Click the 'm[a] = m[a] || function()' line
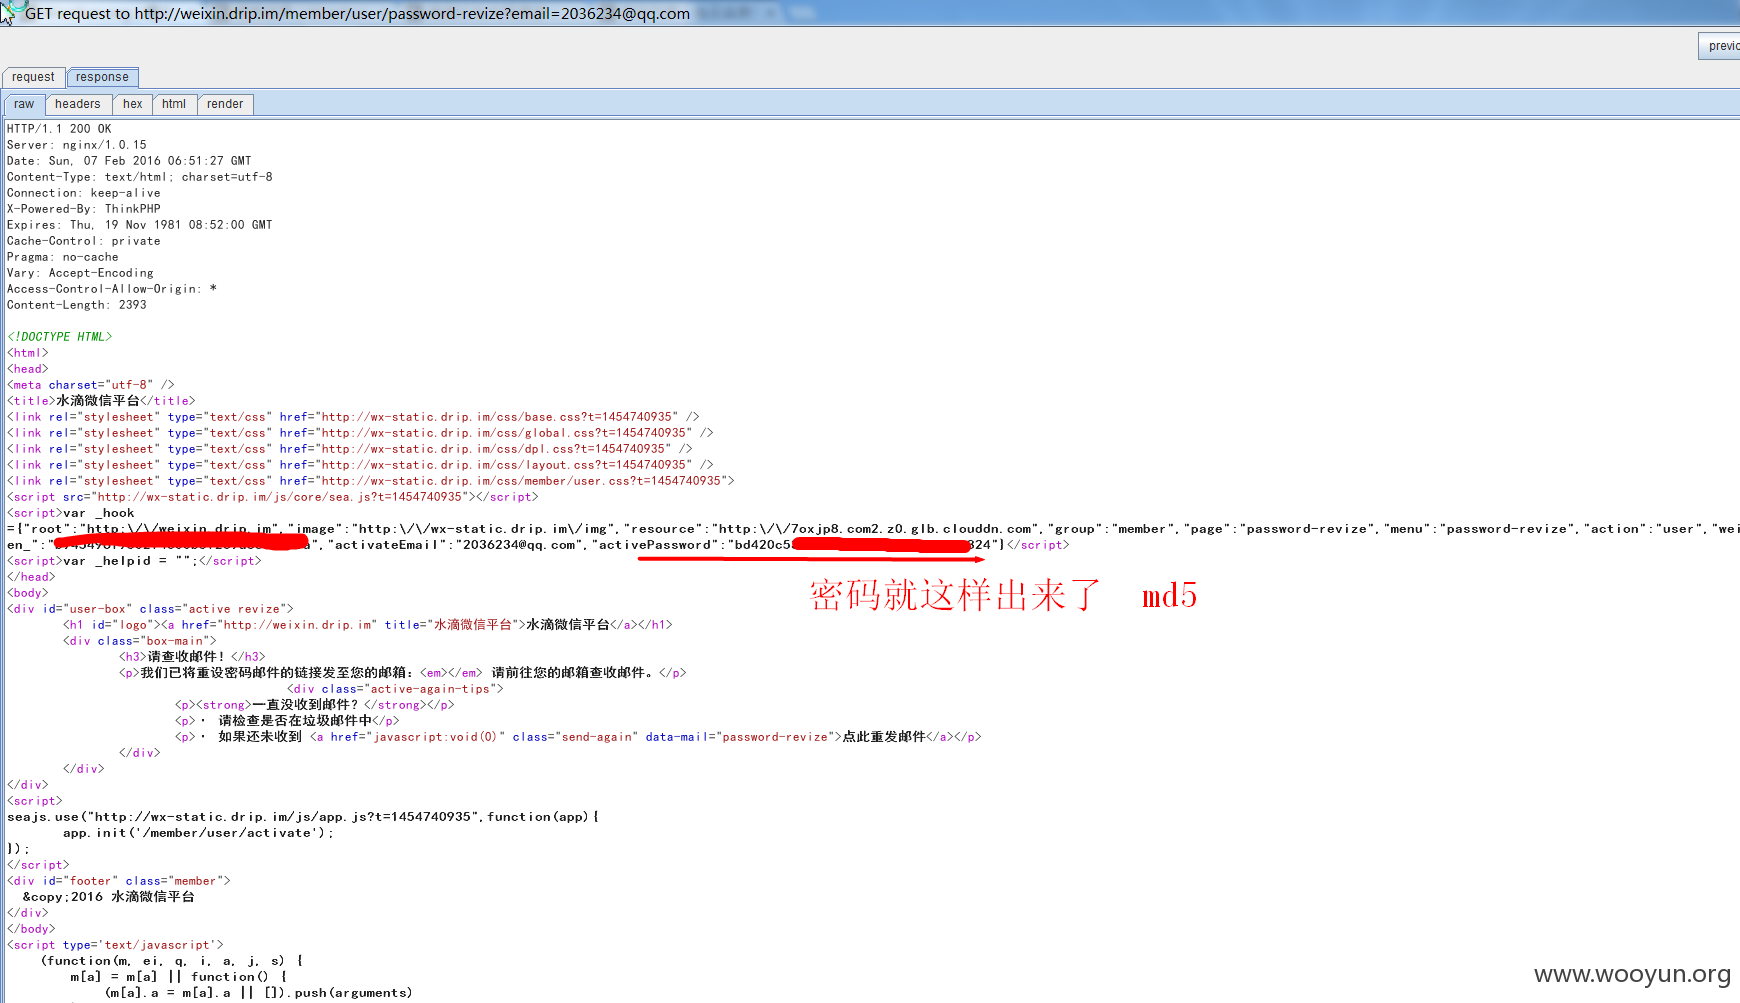This screenshot has height=1003, width=1740. tap(179, 977)
